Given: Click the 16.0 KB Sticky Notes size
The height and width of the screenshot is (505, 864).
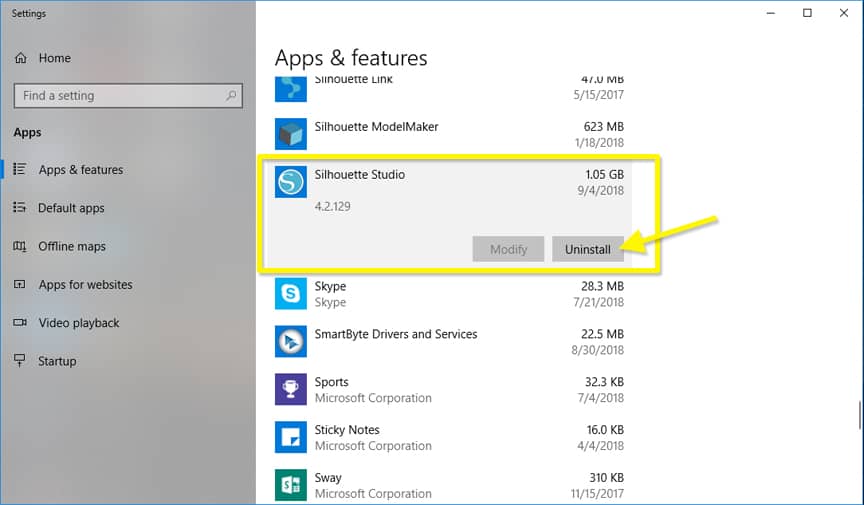Looking at the screenshot, I should (605, 430).
